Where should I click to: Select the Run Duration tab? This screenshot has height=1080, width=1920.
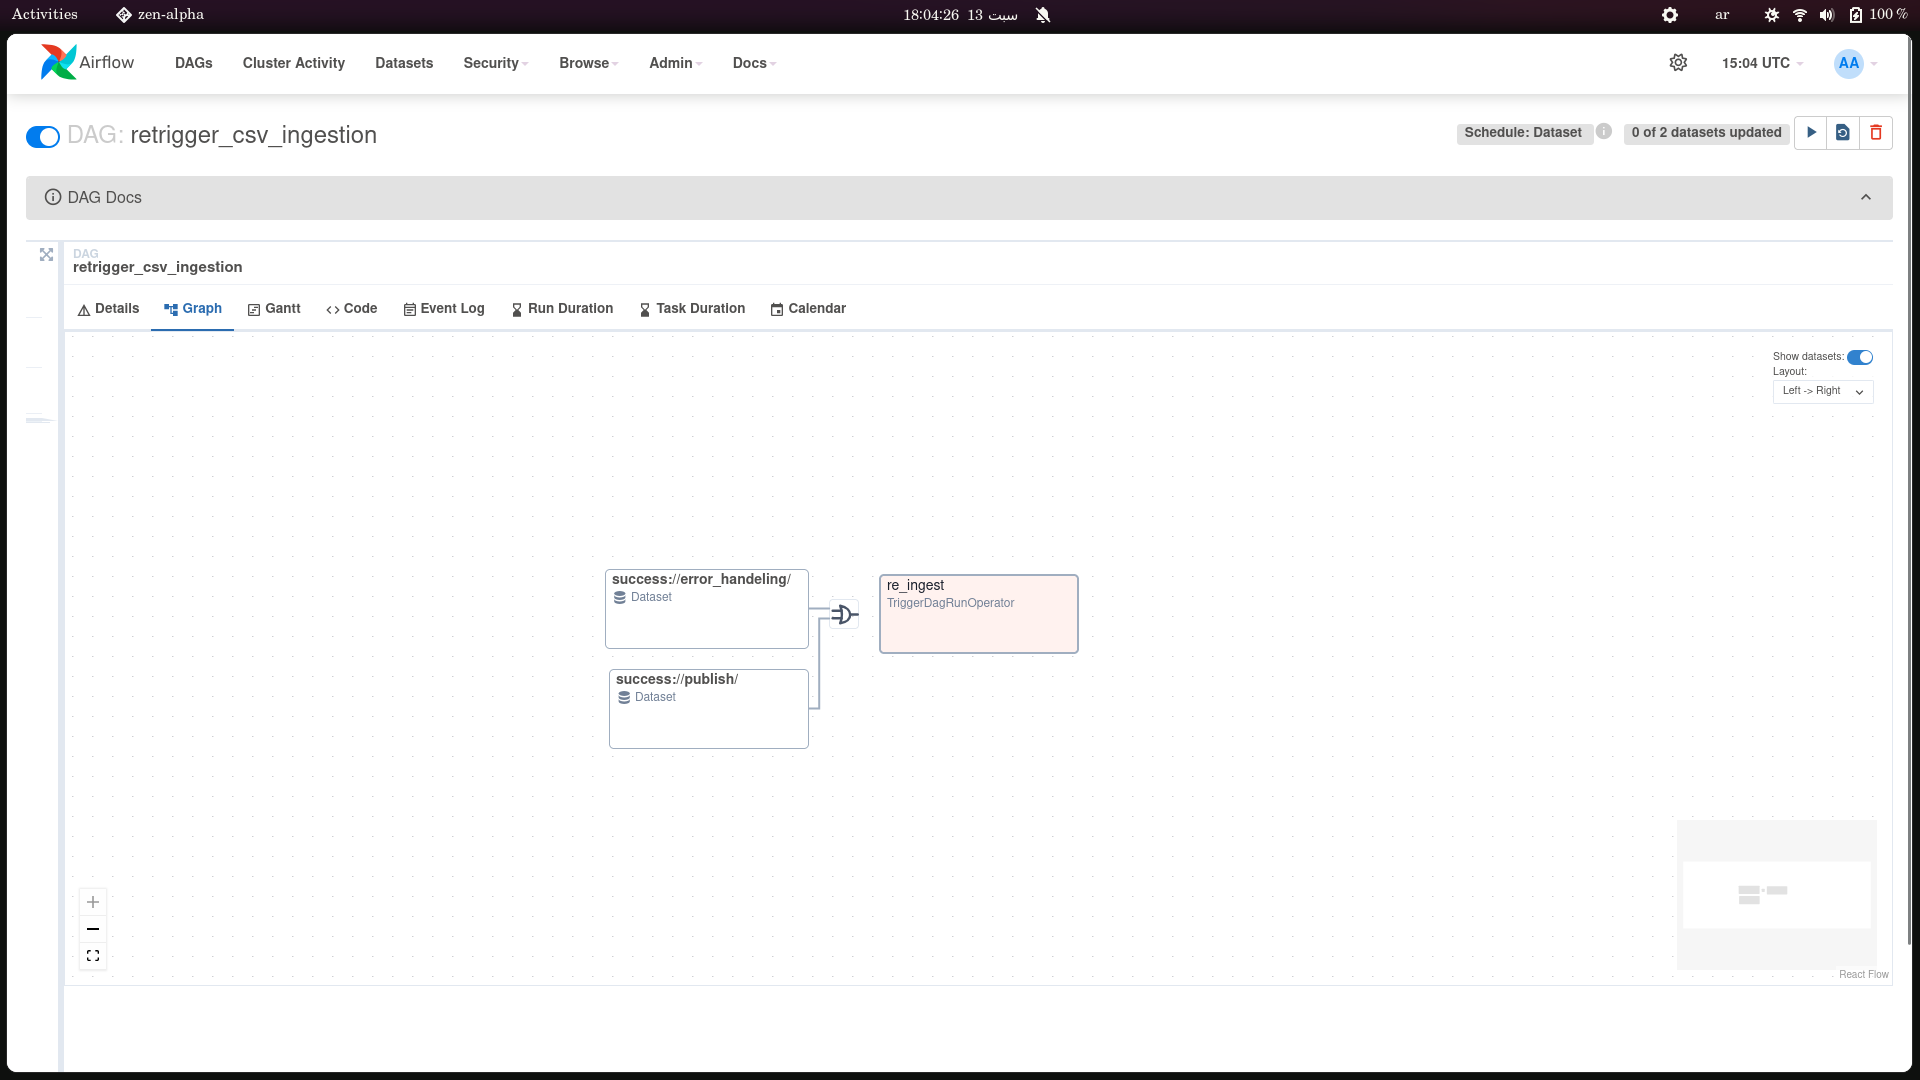tap(562, 309)
